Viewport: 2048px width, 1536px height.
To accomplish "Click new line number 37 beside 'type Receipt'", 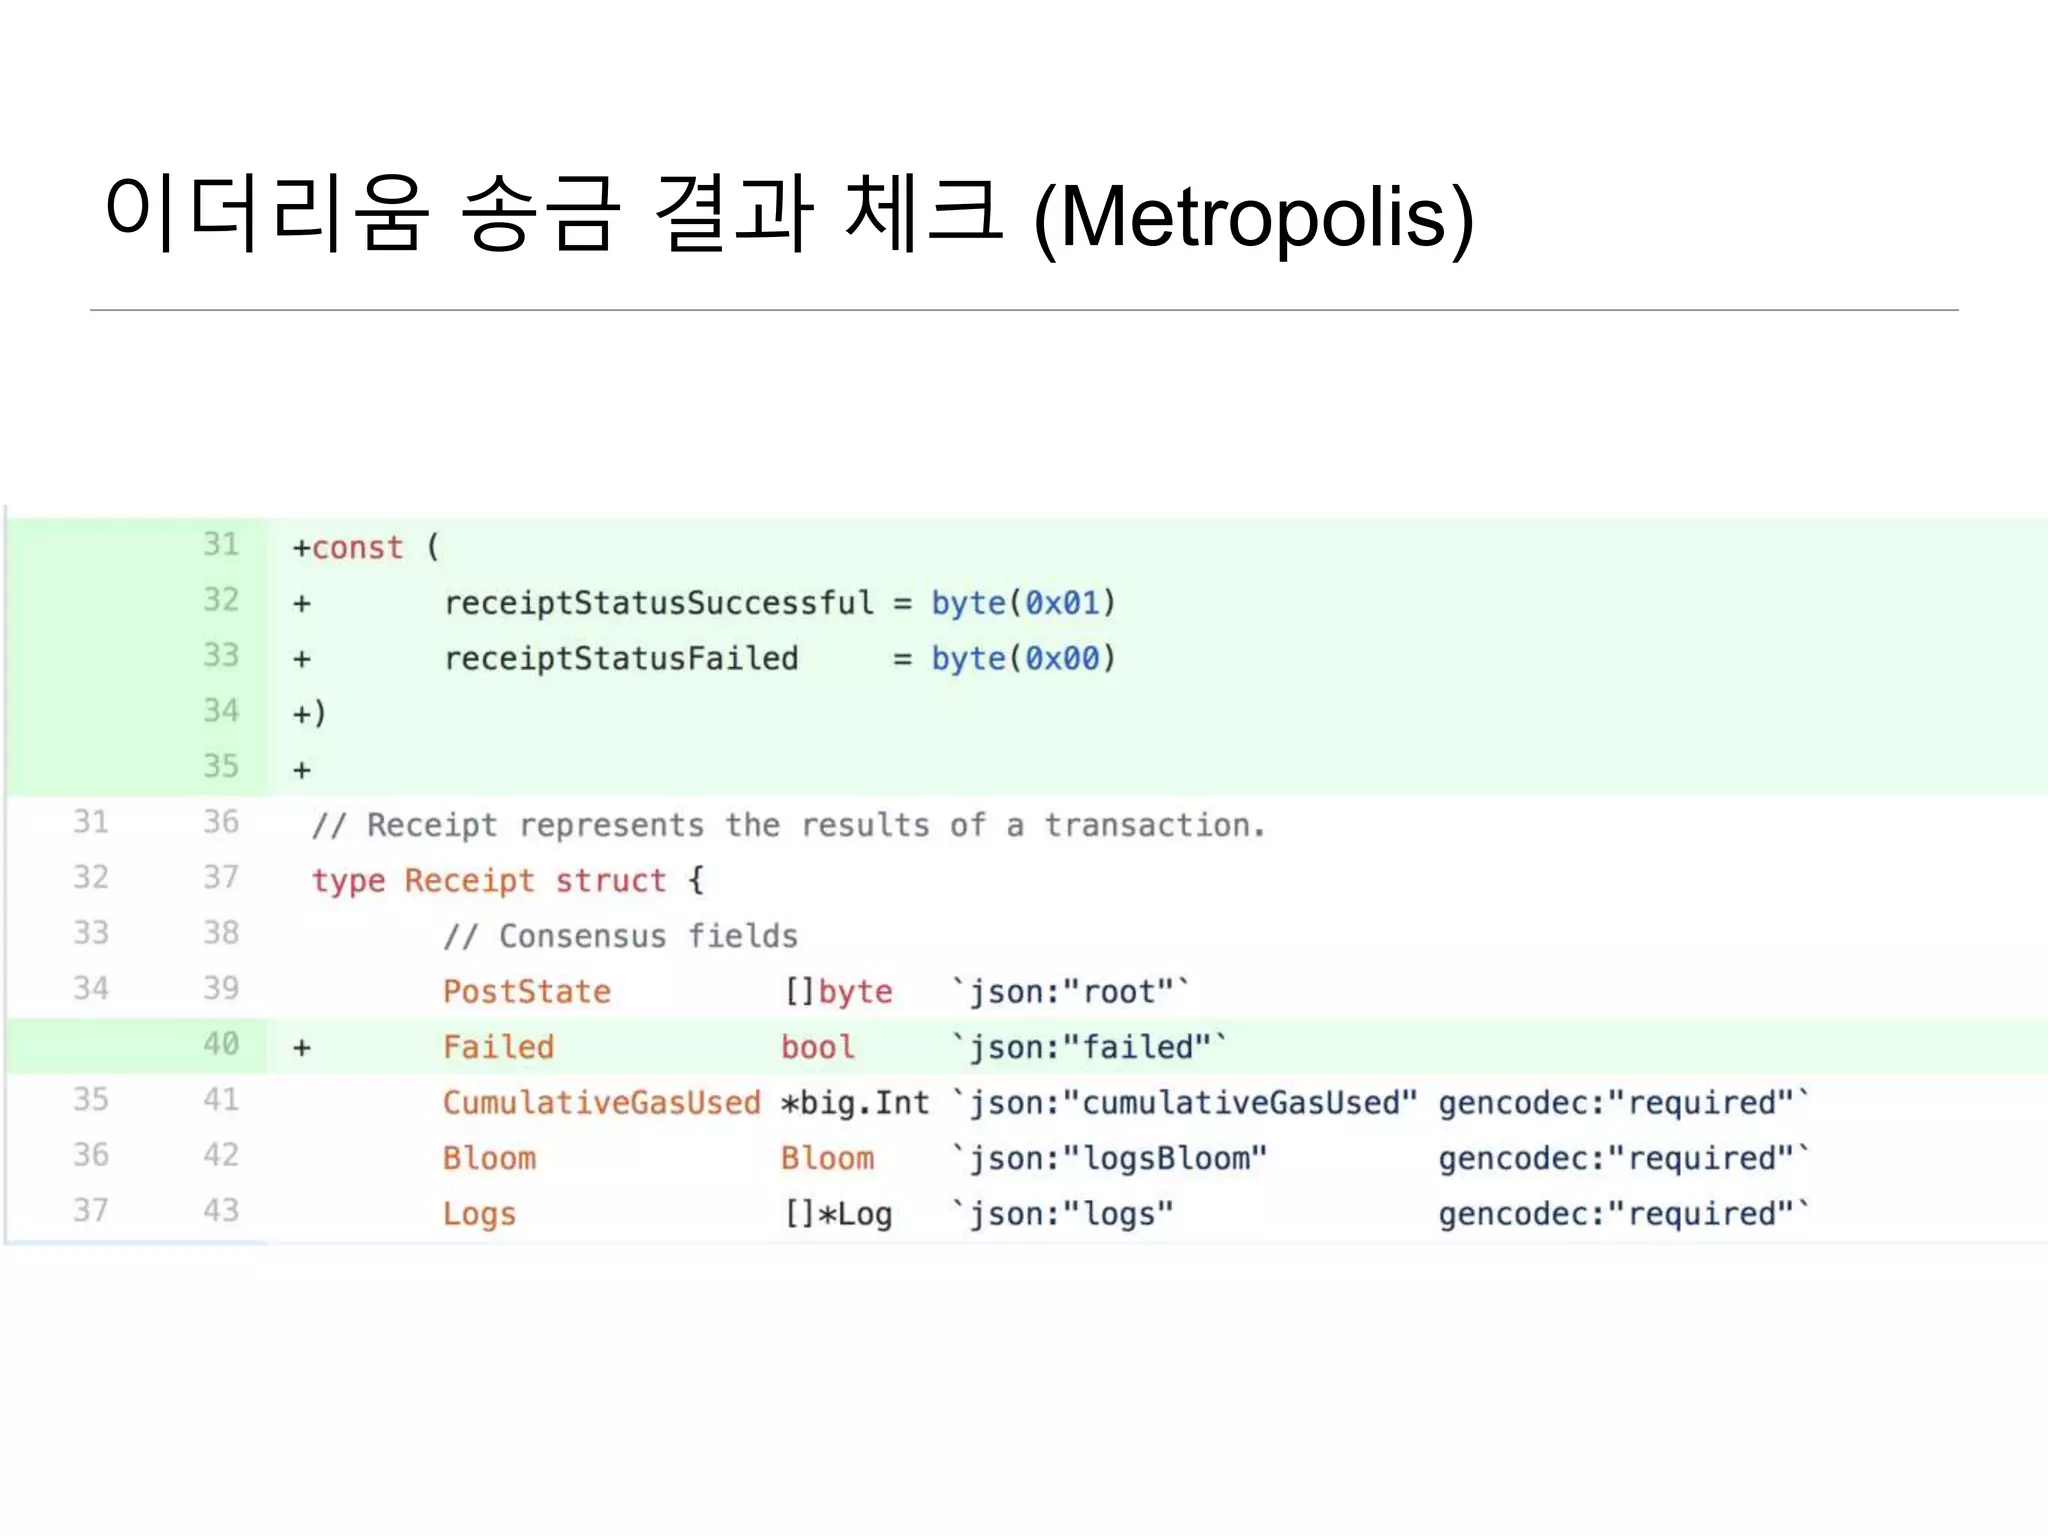I will click(221, 878).
